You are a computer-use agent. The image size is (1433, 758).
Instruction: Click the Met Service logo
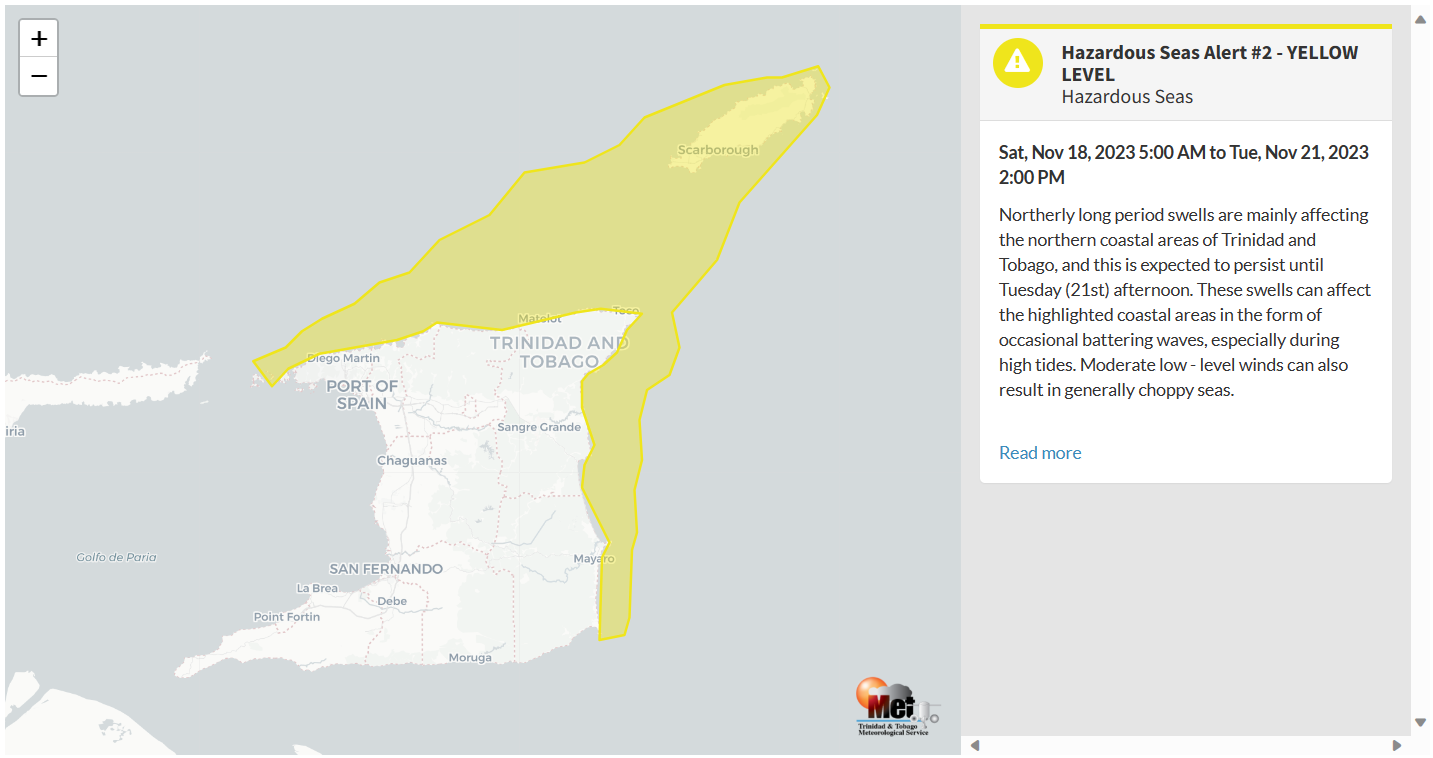pos(897,707)
